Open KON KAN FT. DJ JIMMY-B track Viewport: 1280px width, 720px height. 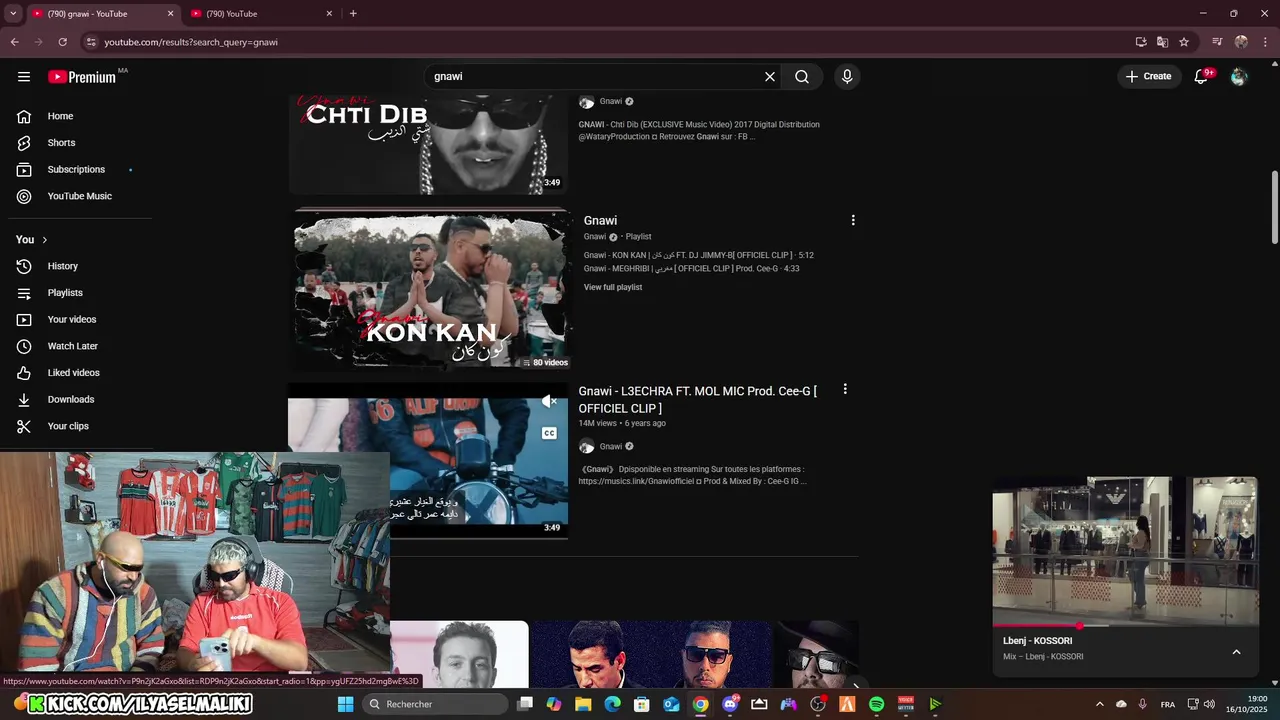pyautogui.click(x=698, y=255)
